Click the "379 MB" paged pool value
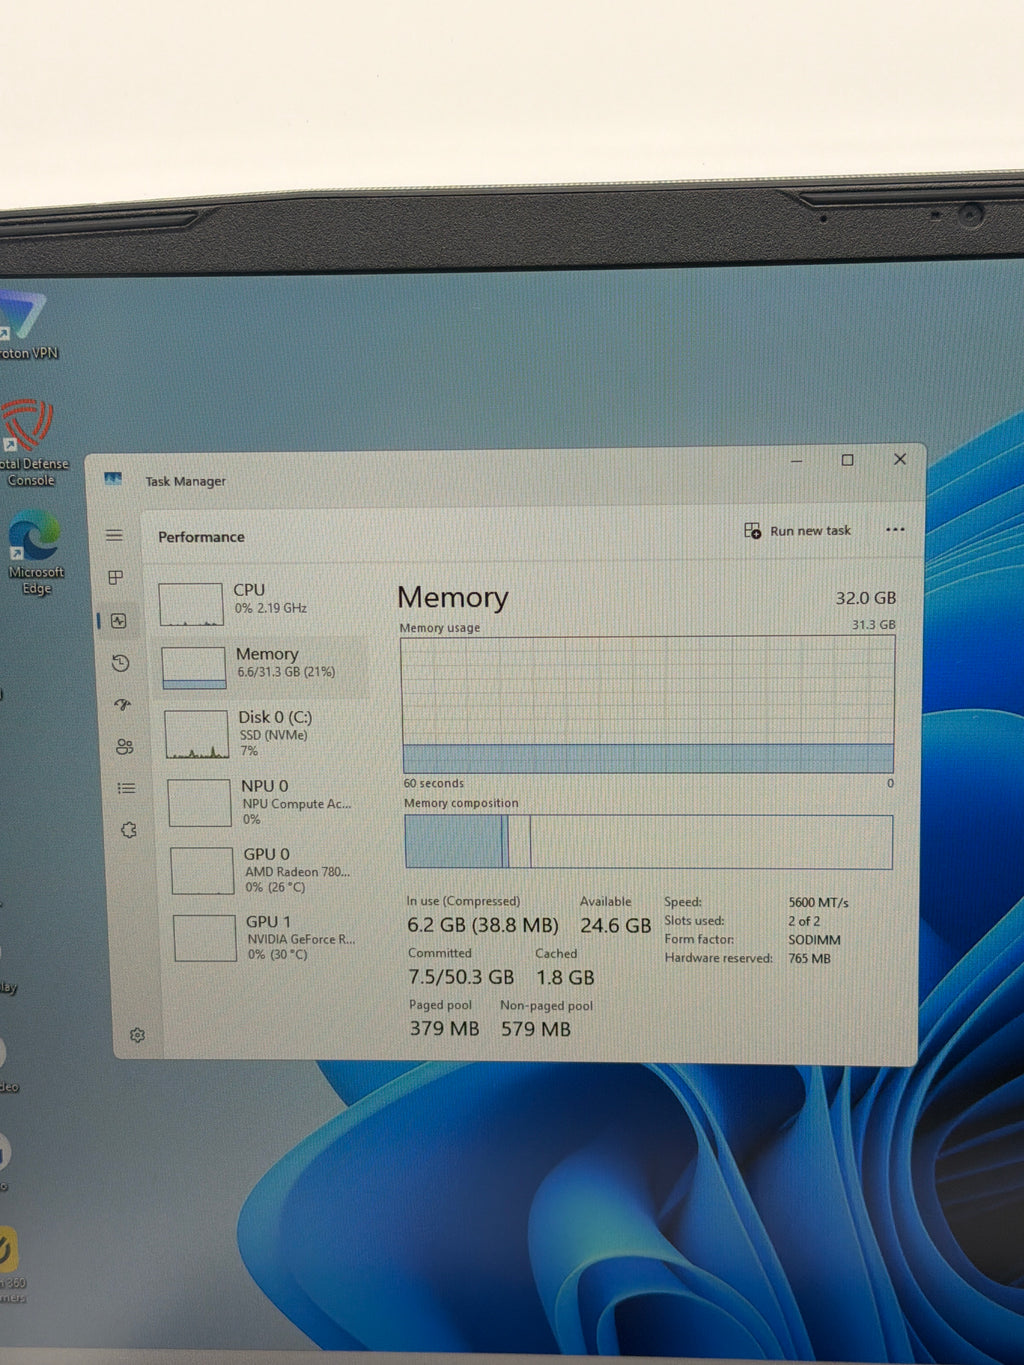Viewport: 1024px width, 1365px height. (x=444, y=1028)
